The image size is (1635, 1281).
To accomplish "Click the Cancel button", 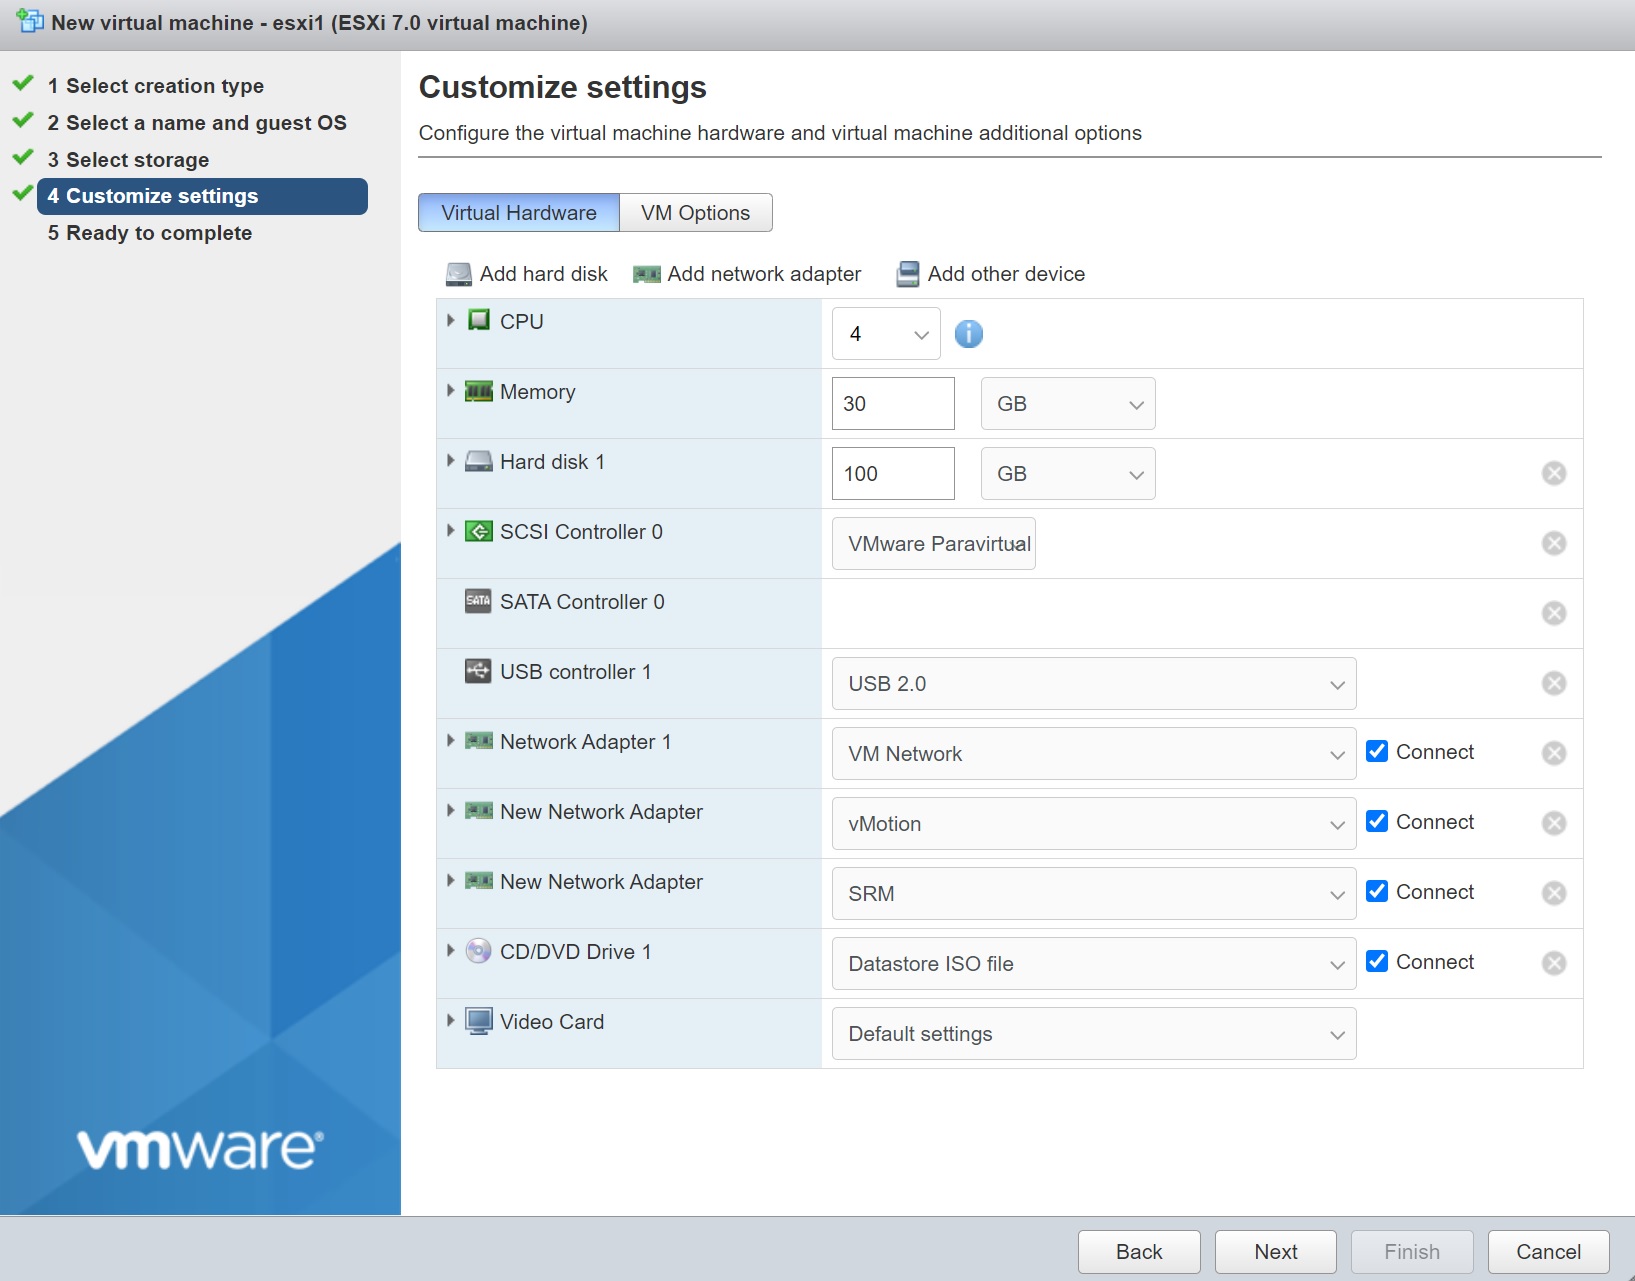I will 1548,1252.
